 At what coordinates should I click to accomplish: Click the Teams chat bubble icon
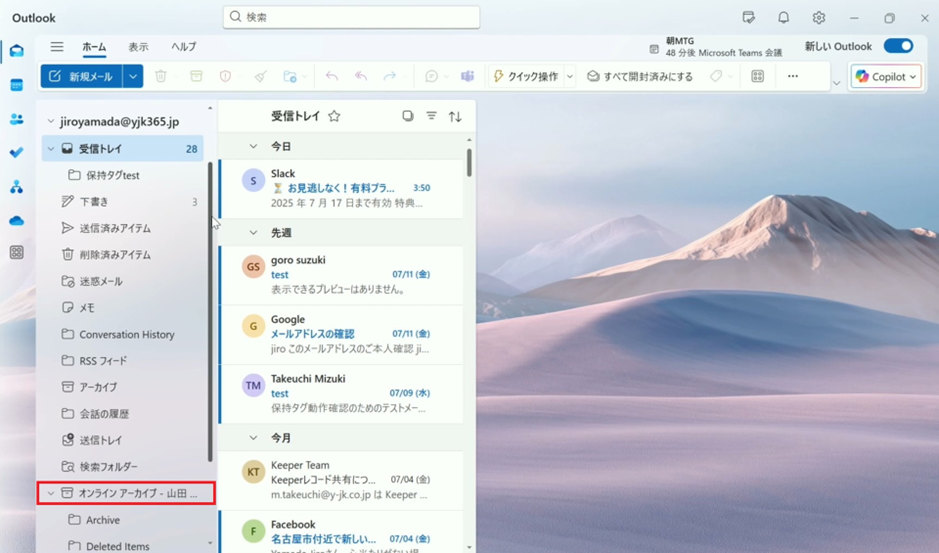click(431, 76)
